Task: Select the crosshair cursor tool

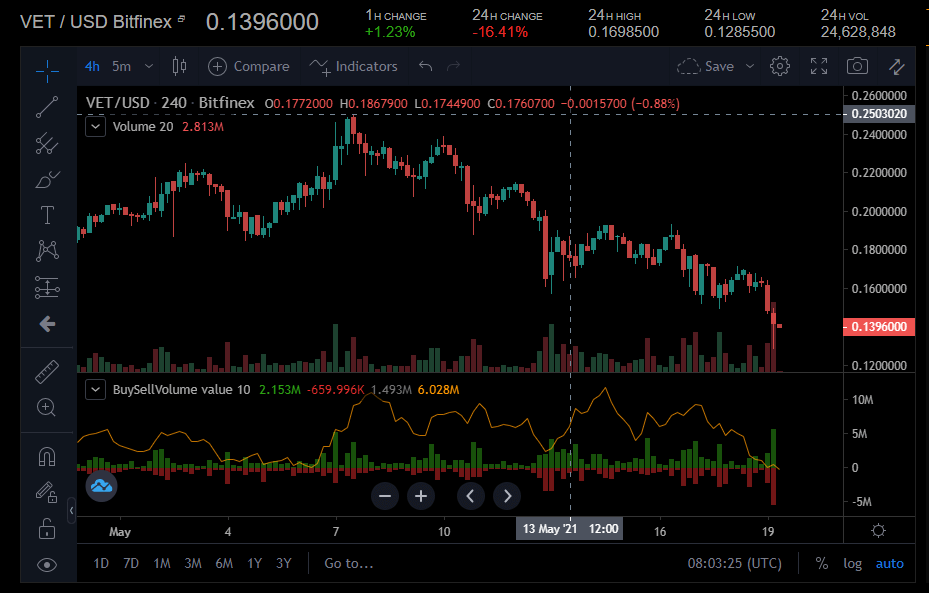Action: 47,69
